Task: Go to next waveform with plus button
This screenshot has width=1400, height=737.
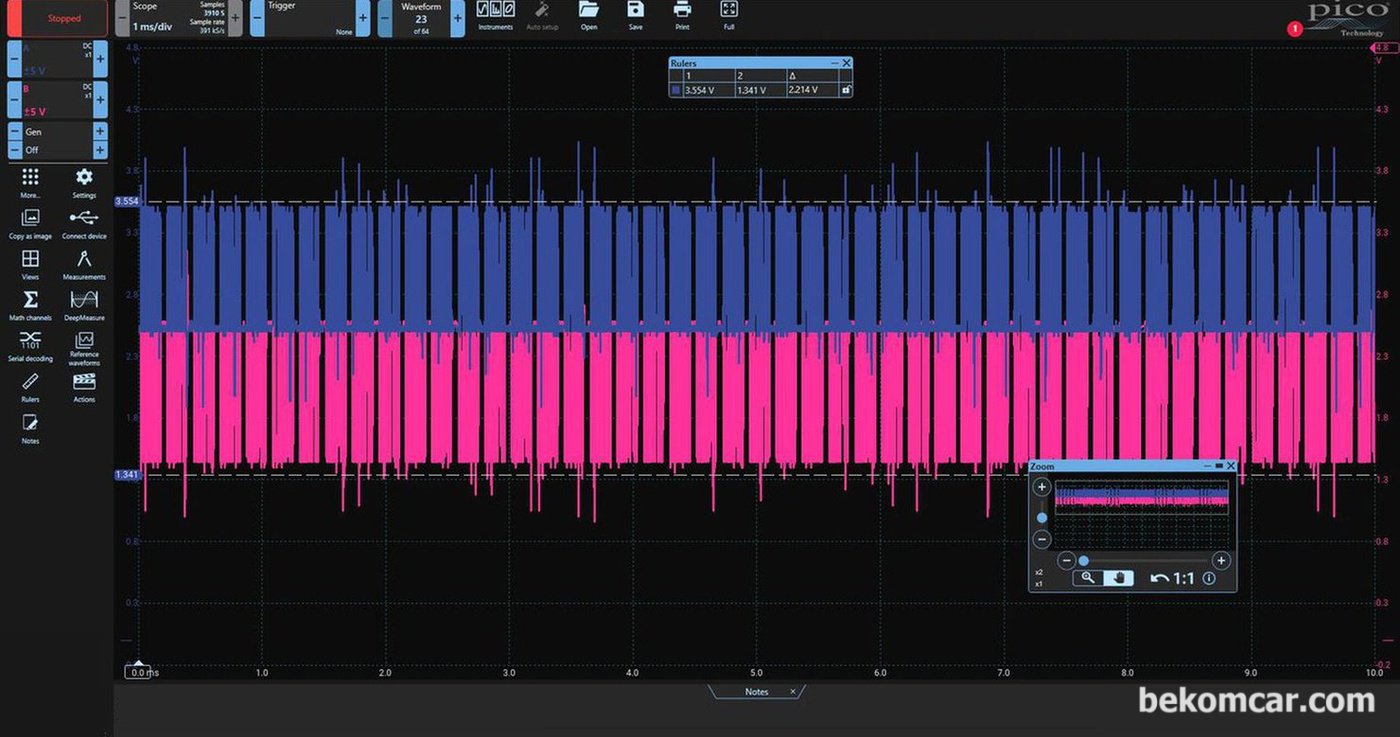Action: (x=457, y=18)
